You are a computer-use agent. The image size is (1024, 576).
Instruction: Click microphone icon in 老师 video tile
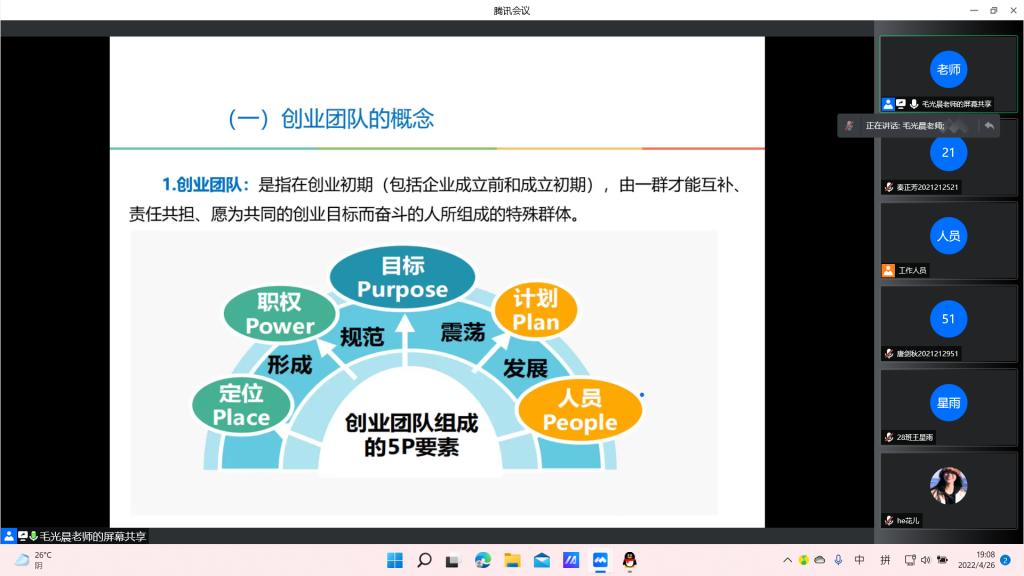pyautogui.click(x=914, y=104)
